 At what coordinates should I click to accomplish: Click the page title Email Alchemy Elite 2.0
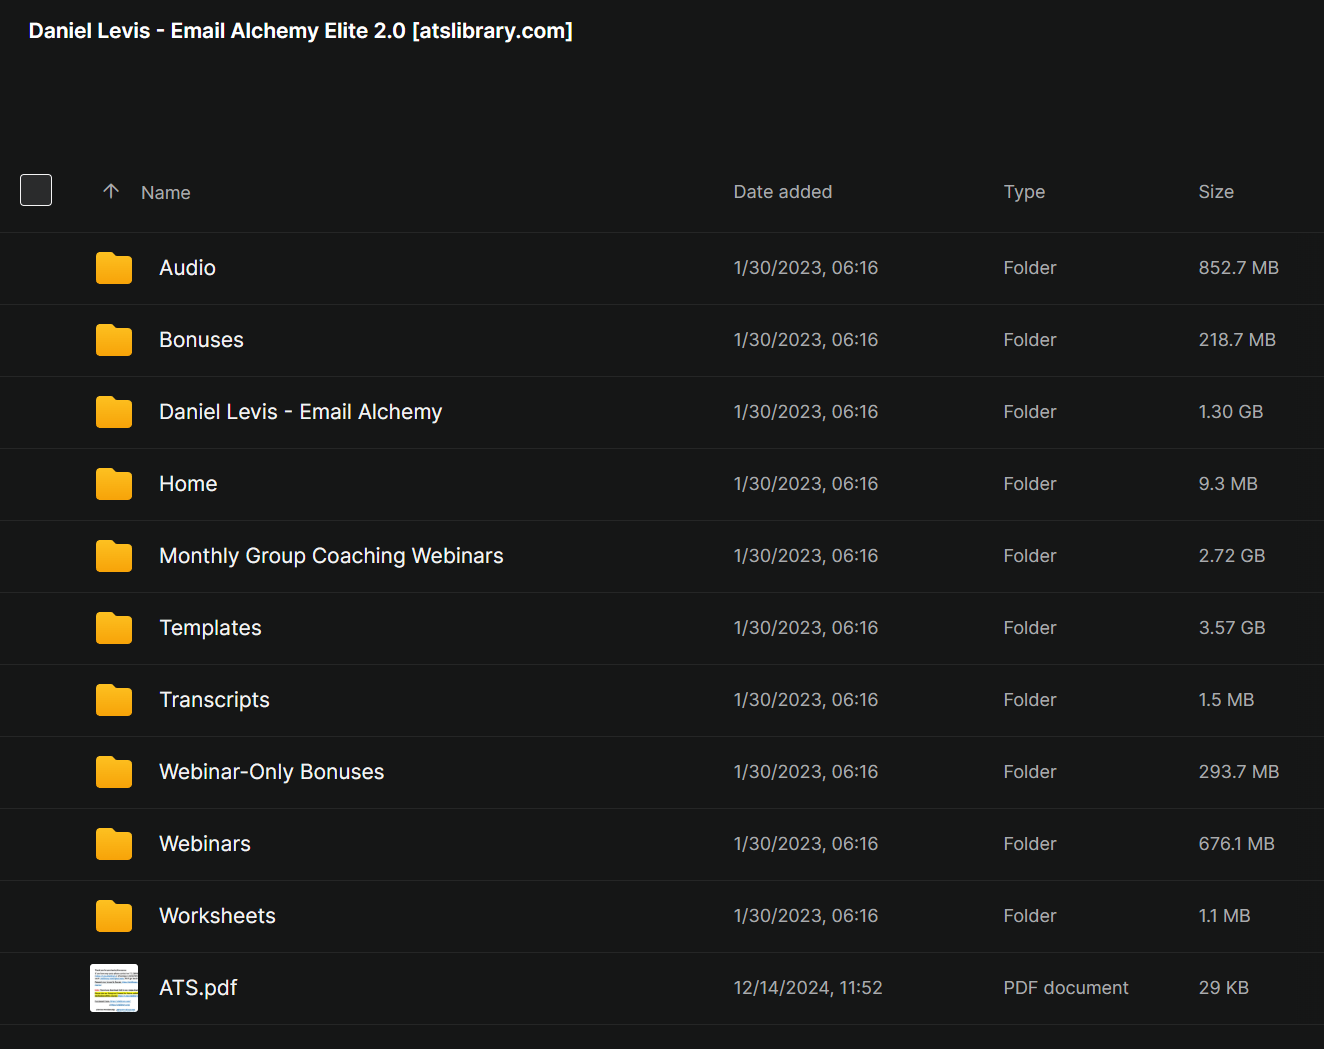pos(288,31)
